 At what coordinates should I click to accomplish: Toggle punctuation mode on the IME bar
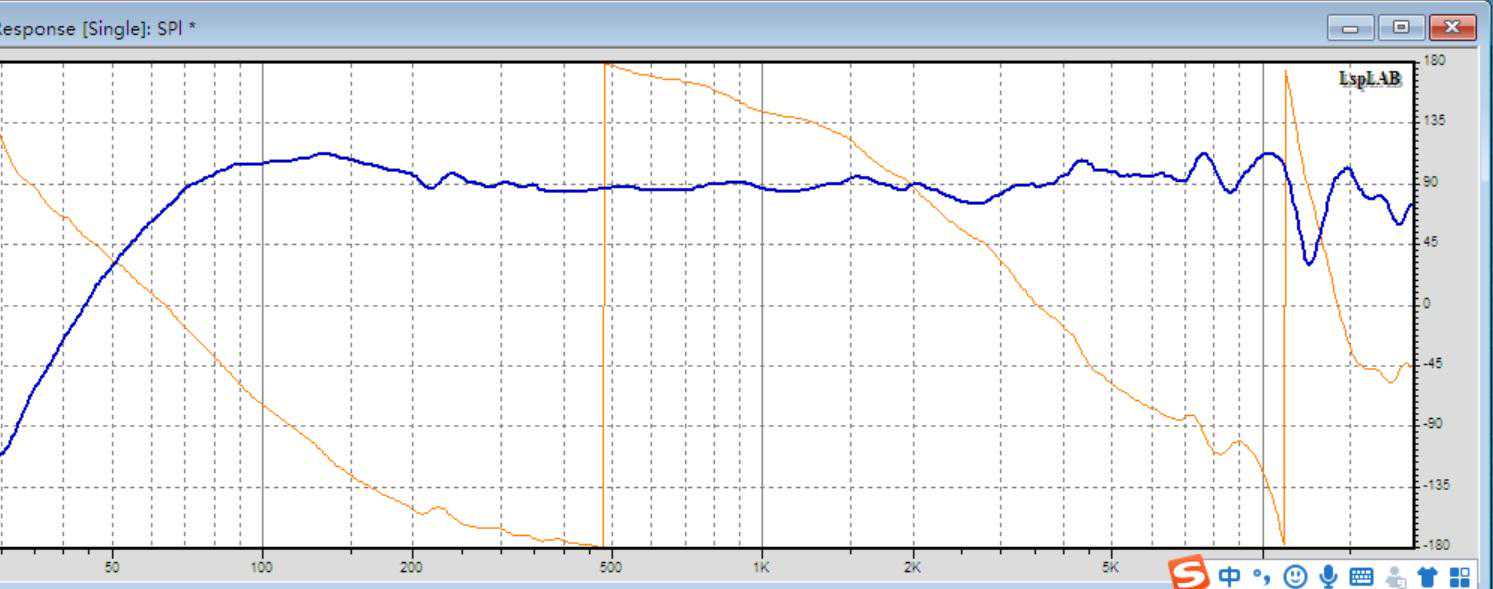click(x=1262, y=576)
